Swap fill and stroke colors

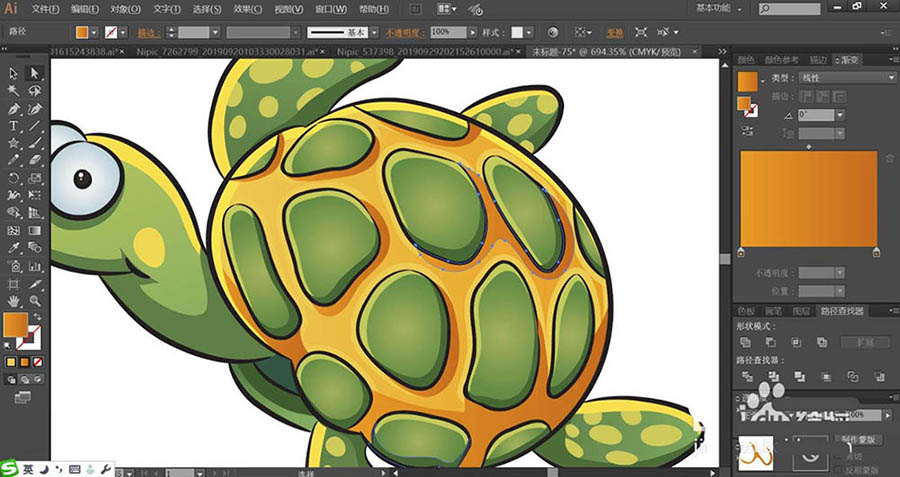pos(38,317)
